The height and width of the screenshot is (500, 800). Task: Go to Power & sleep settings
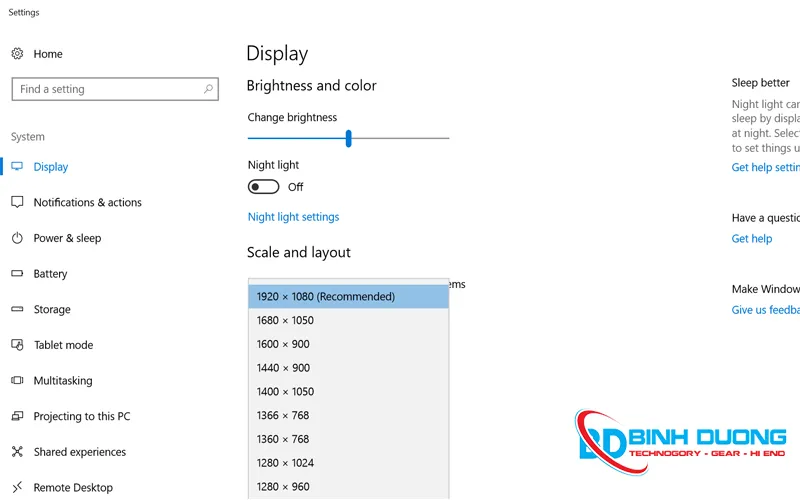click(67, 238)
